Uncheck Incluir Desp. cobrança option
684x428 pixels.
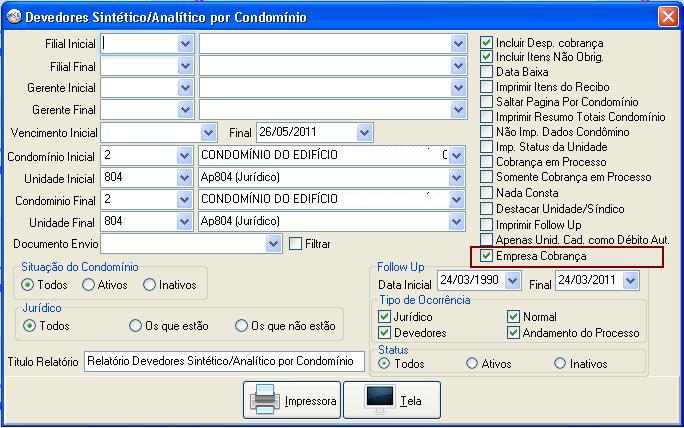[x=487, y=43]
